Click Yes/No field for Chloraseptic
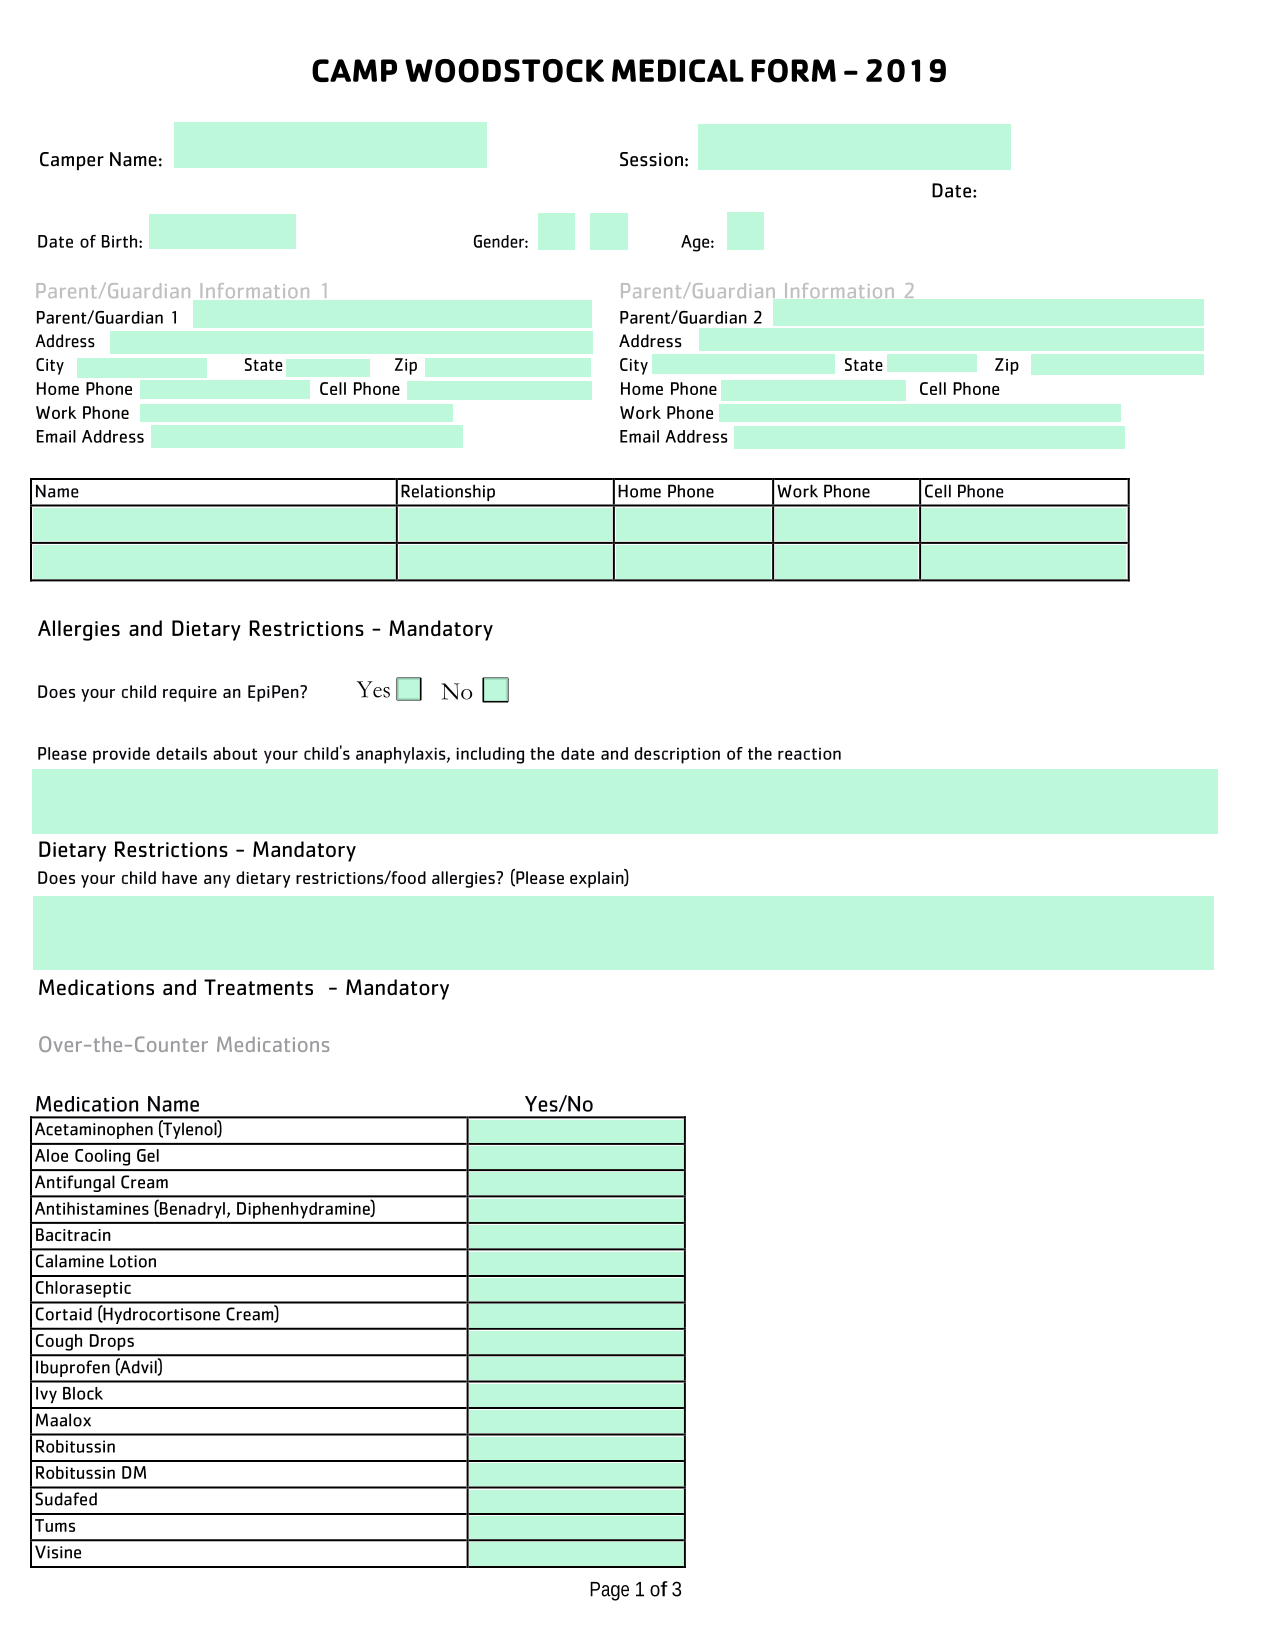 (576, 1290)
